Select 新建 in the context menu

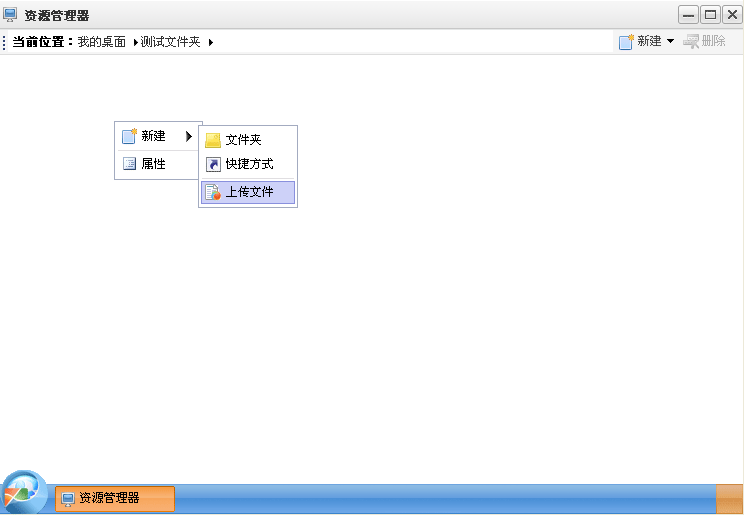[x=158, y=136]
